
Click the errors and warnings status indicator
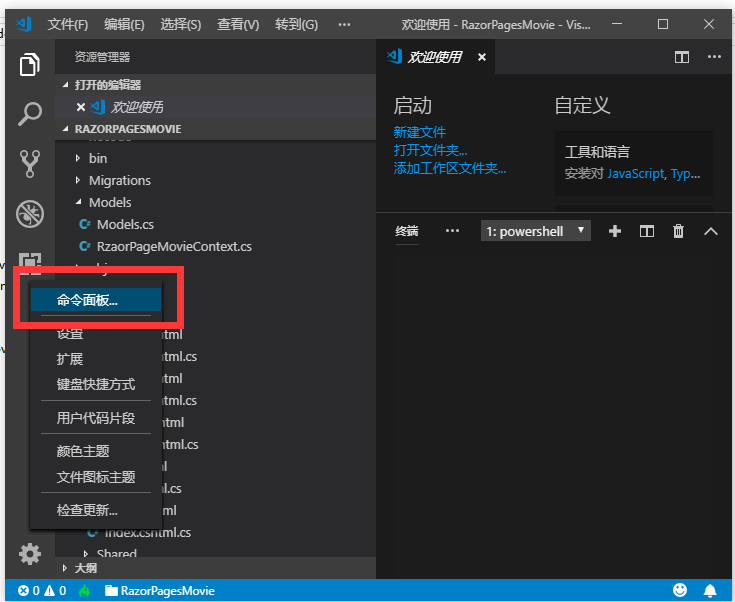(x=42, y=591)
